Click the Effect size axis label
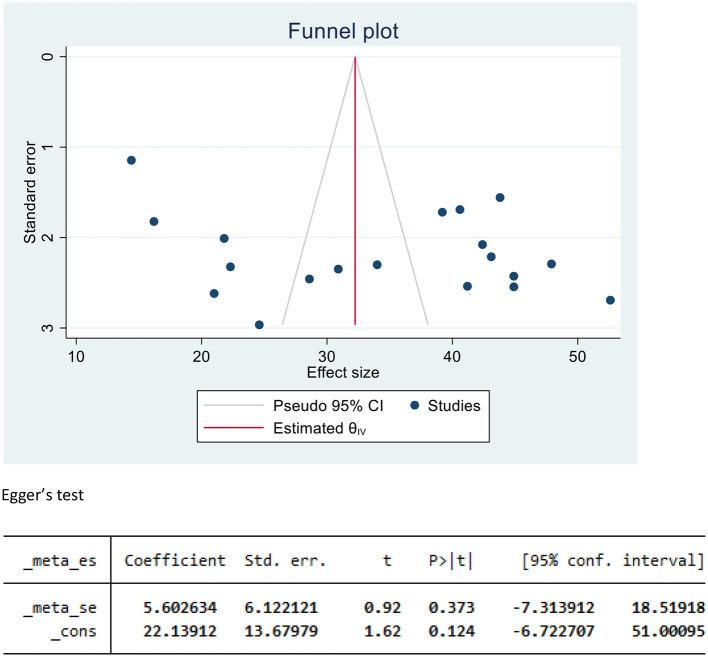 (342, 373)
